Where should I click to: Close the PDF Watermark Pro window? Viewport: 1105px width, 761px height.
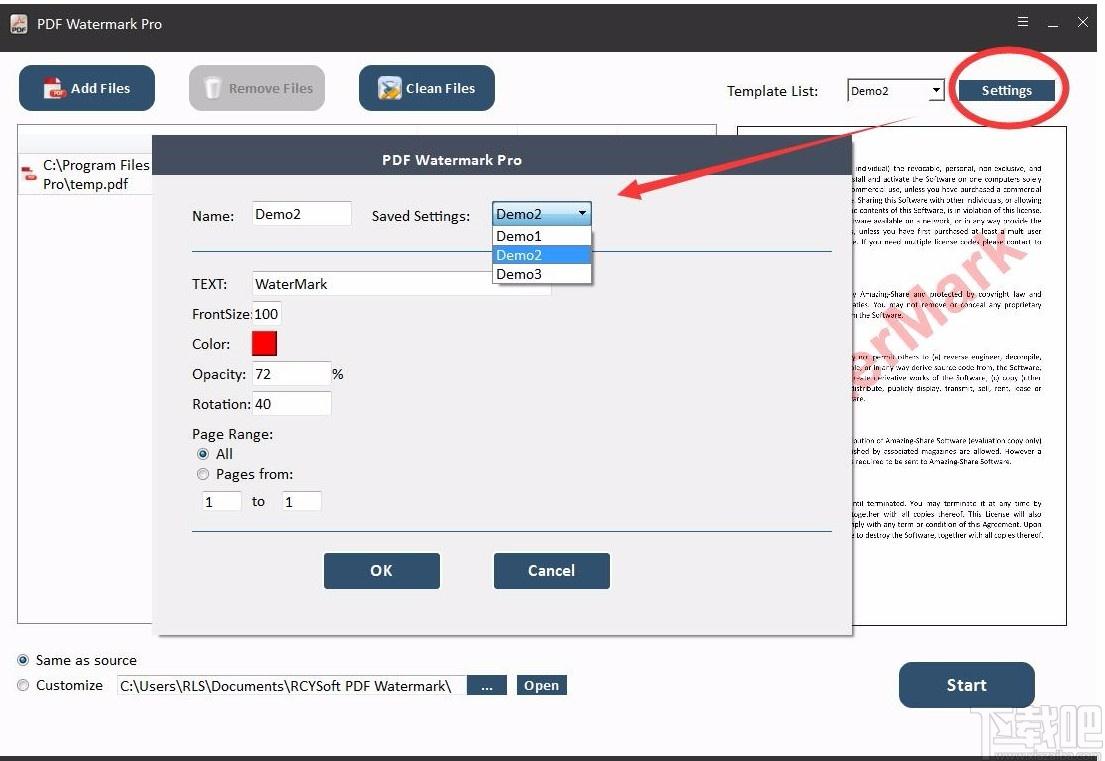(1083, 22)
